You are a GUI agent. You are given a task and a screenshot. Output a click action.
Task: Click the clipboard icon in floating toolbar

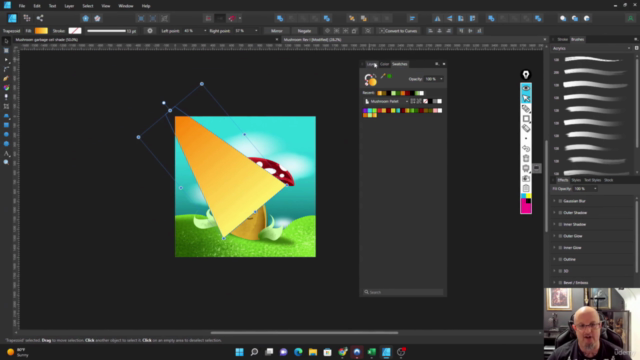(x=526, y=188)
